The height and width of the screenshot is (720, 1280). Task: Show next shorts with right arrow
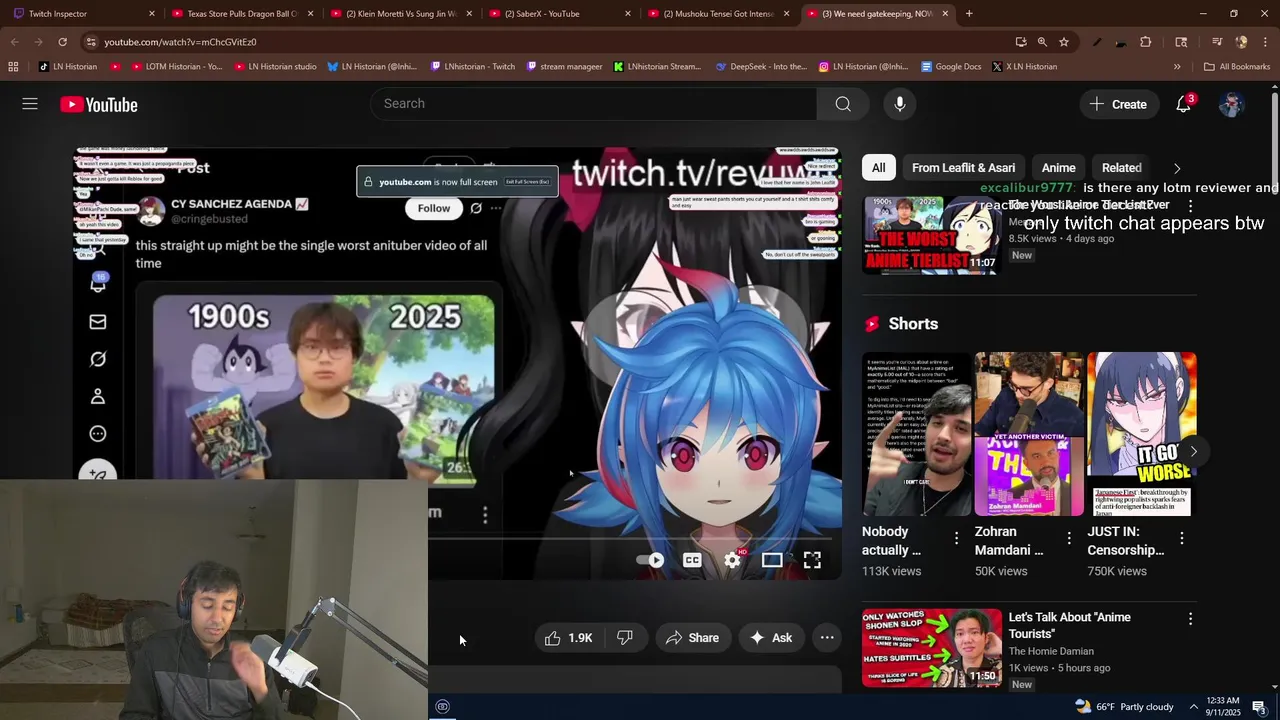pyautogui.click(x=1193, y=451)
